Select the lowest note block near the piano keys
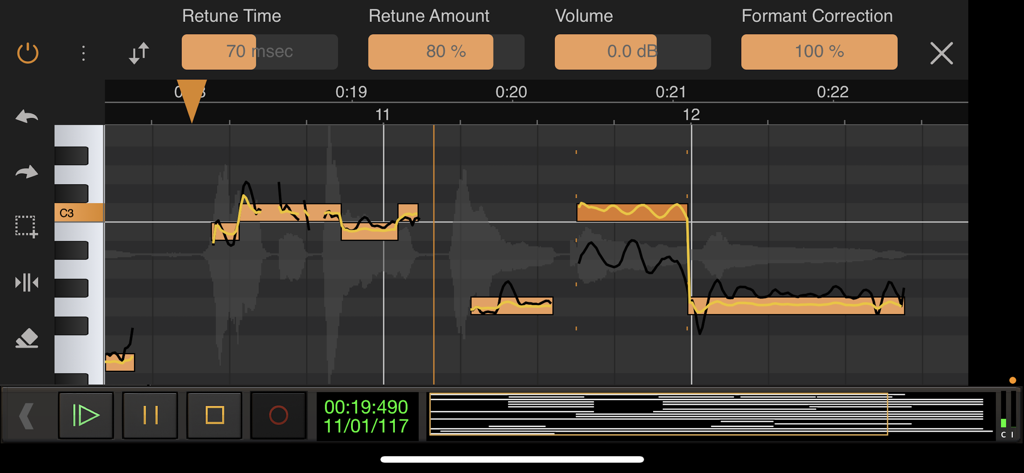This screenshot has width=1024, height=473. point(120,362)
